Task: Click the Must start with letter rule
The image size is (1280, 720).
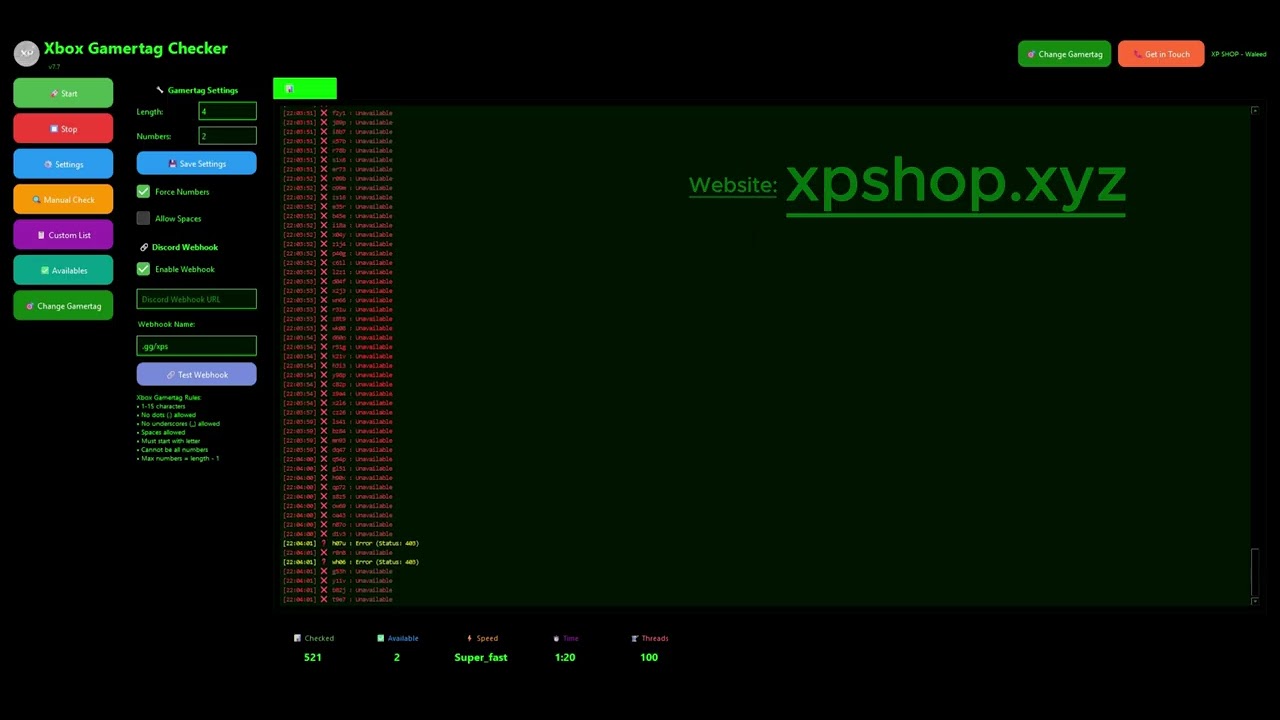Action: point(169,441)
